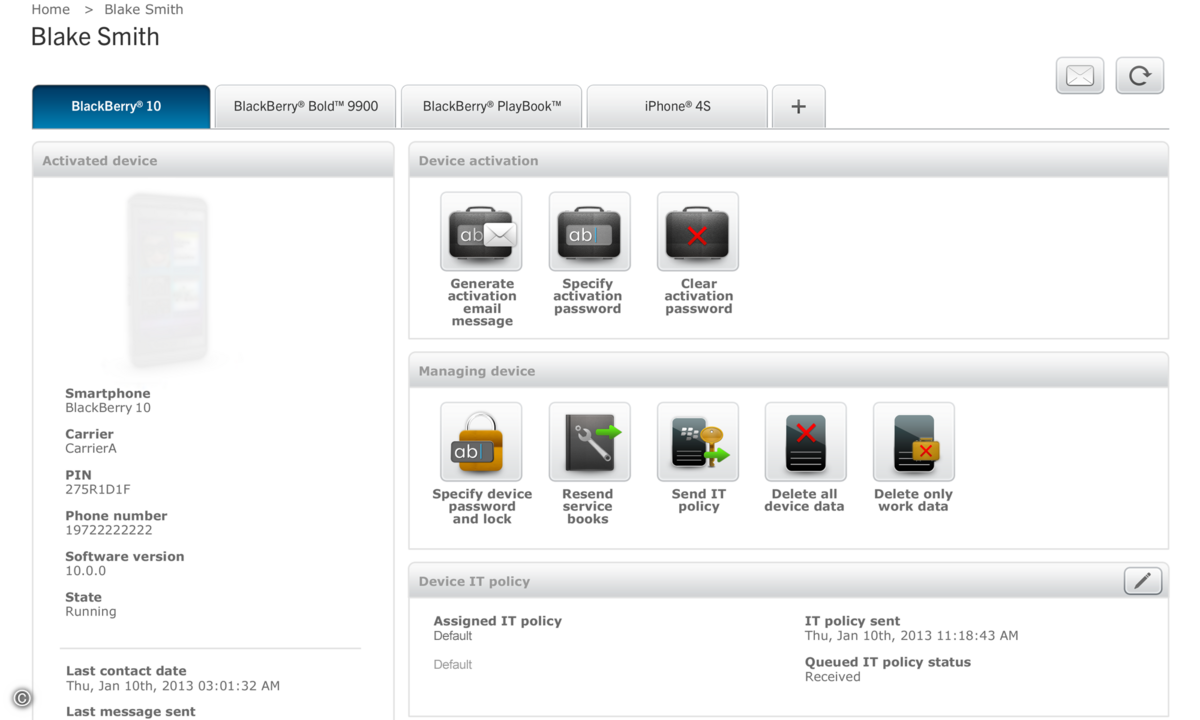Click the Send IT policy label
This screenshot has height=720, width=1200.
click(x=699, y=500)
